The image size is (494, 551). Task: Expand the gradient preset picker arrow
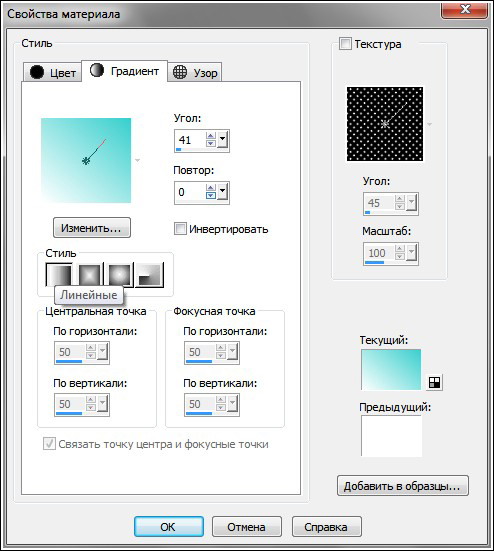137,160
